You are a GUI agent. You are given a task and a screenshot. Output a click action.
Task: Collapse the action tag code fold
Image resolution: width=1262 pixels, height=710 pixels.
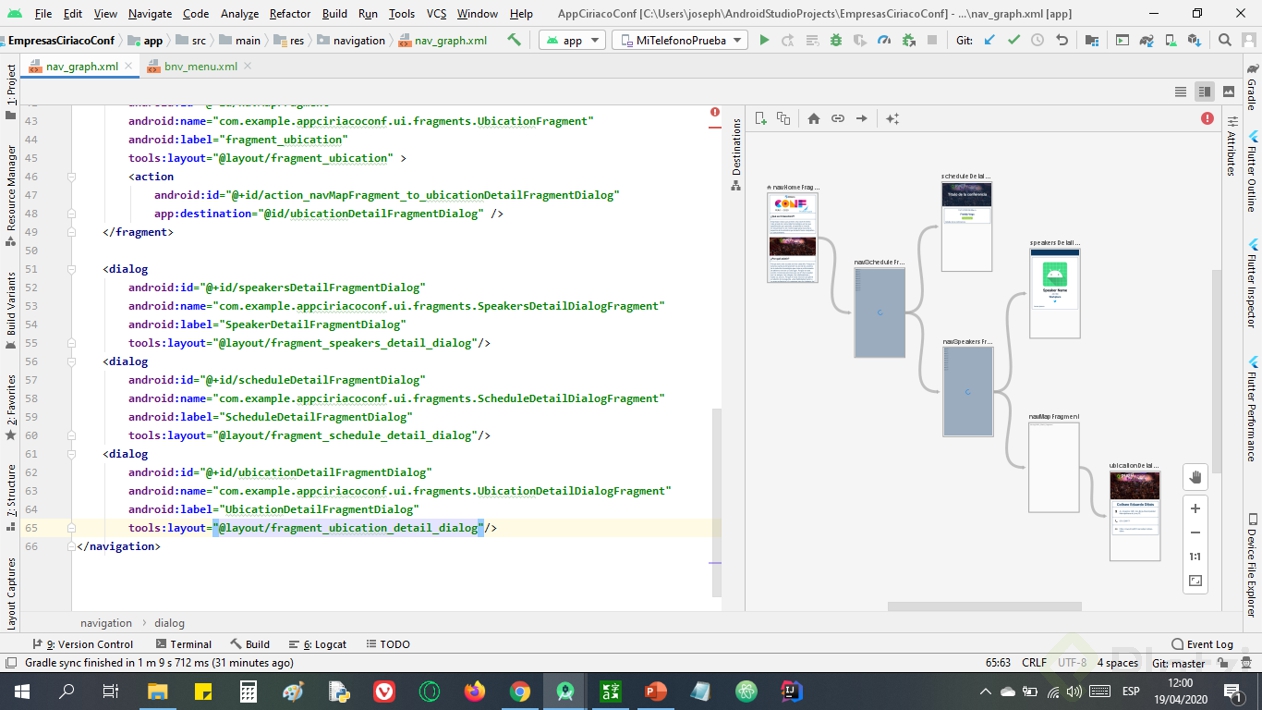pos(72,177)
